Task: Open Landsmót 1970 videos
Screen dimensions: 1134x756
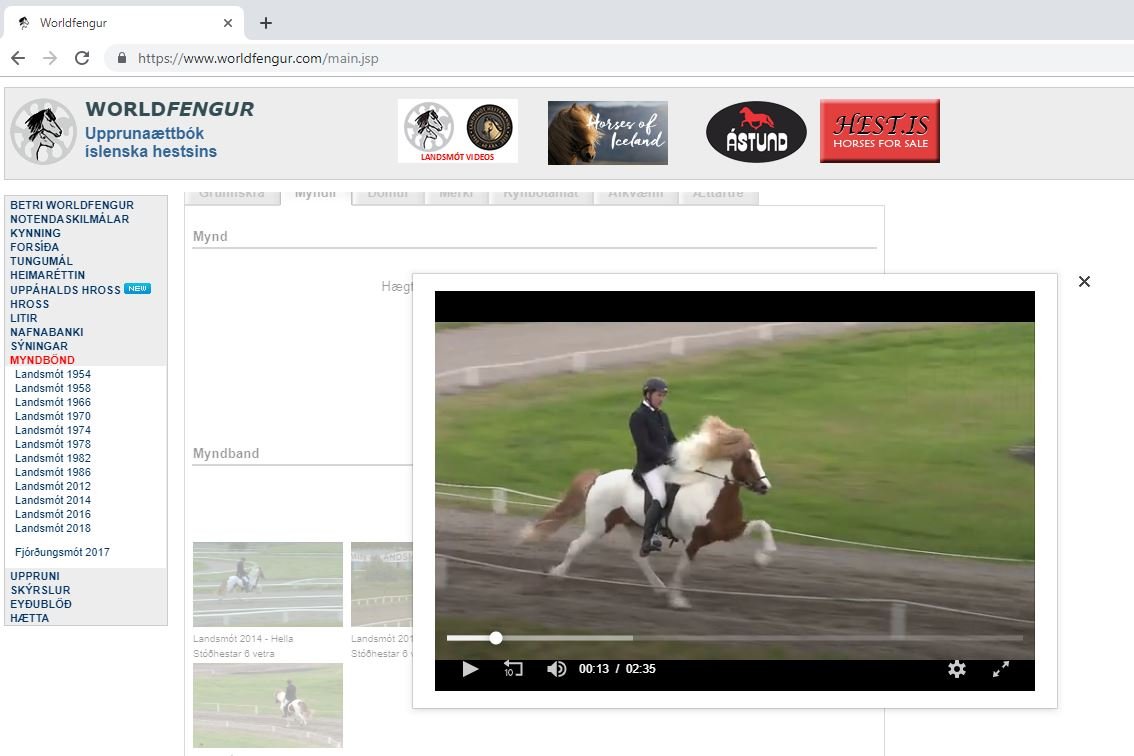Action: 53,416
